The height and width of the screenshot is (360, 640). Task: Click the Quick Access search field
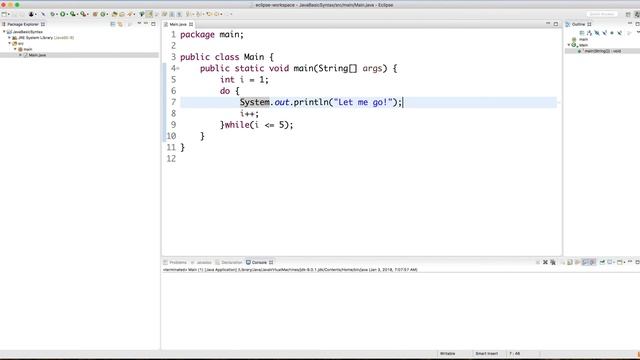[x=602, y=14]
